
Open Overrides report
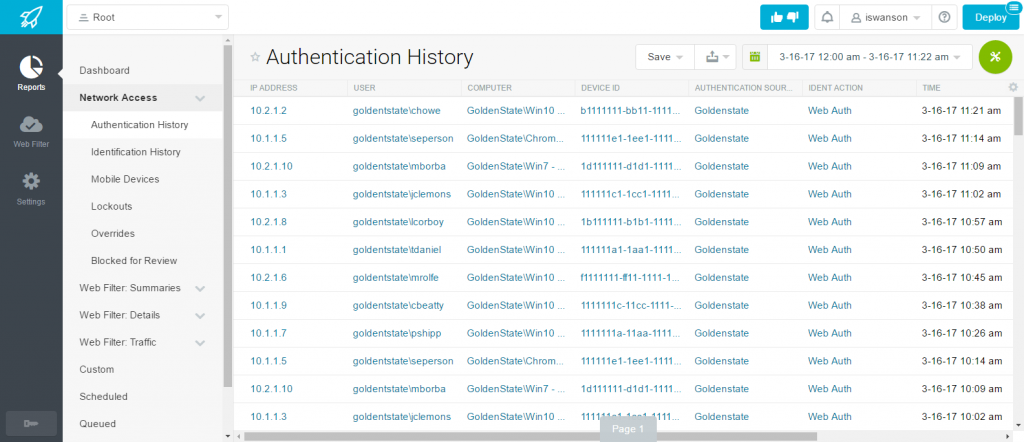pyautogui.click(x=112, y=234)
